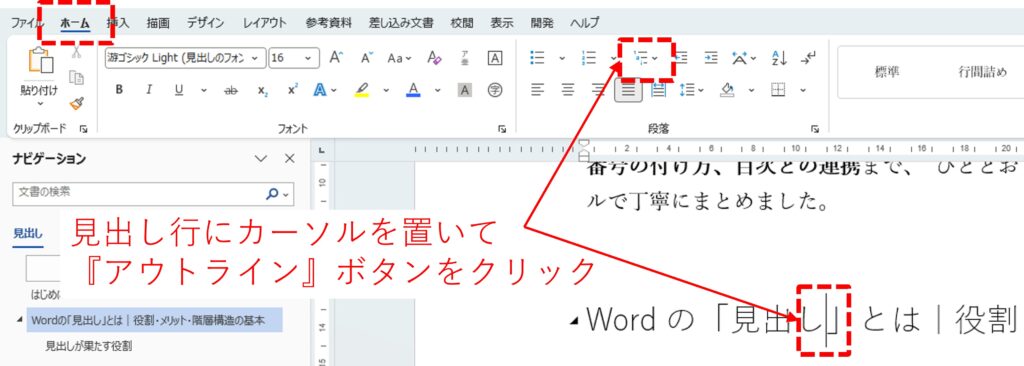The image size is (1024, 366).
Task: Toggle superscript formatting
Action: click(x=292, y=90)
